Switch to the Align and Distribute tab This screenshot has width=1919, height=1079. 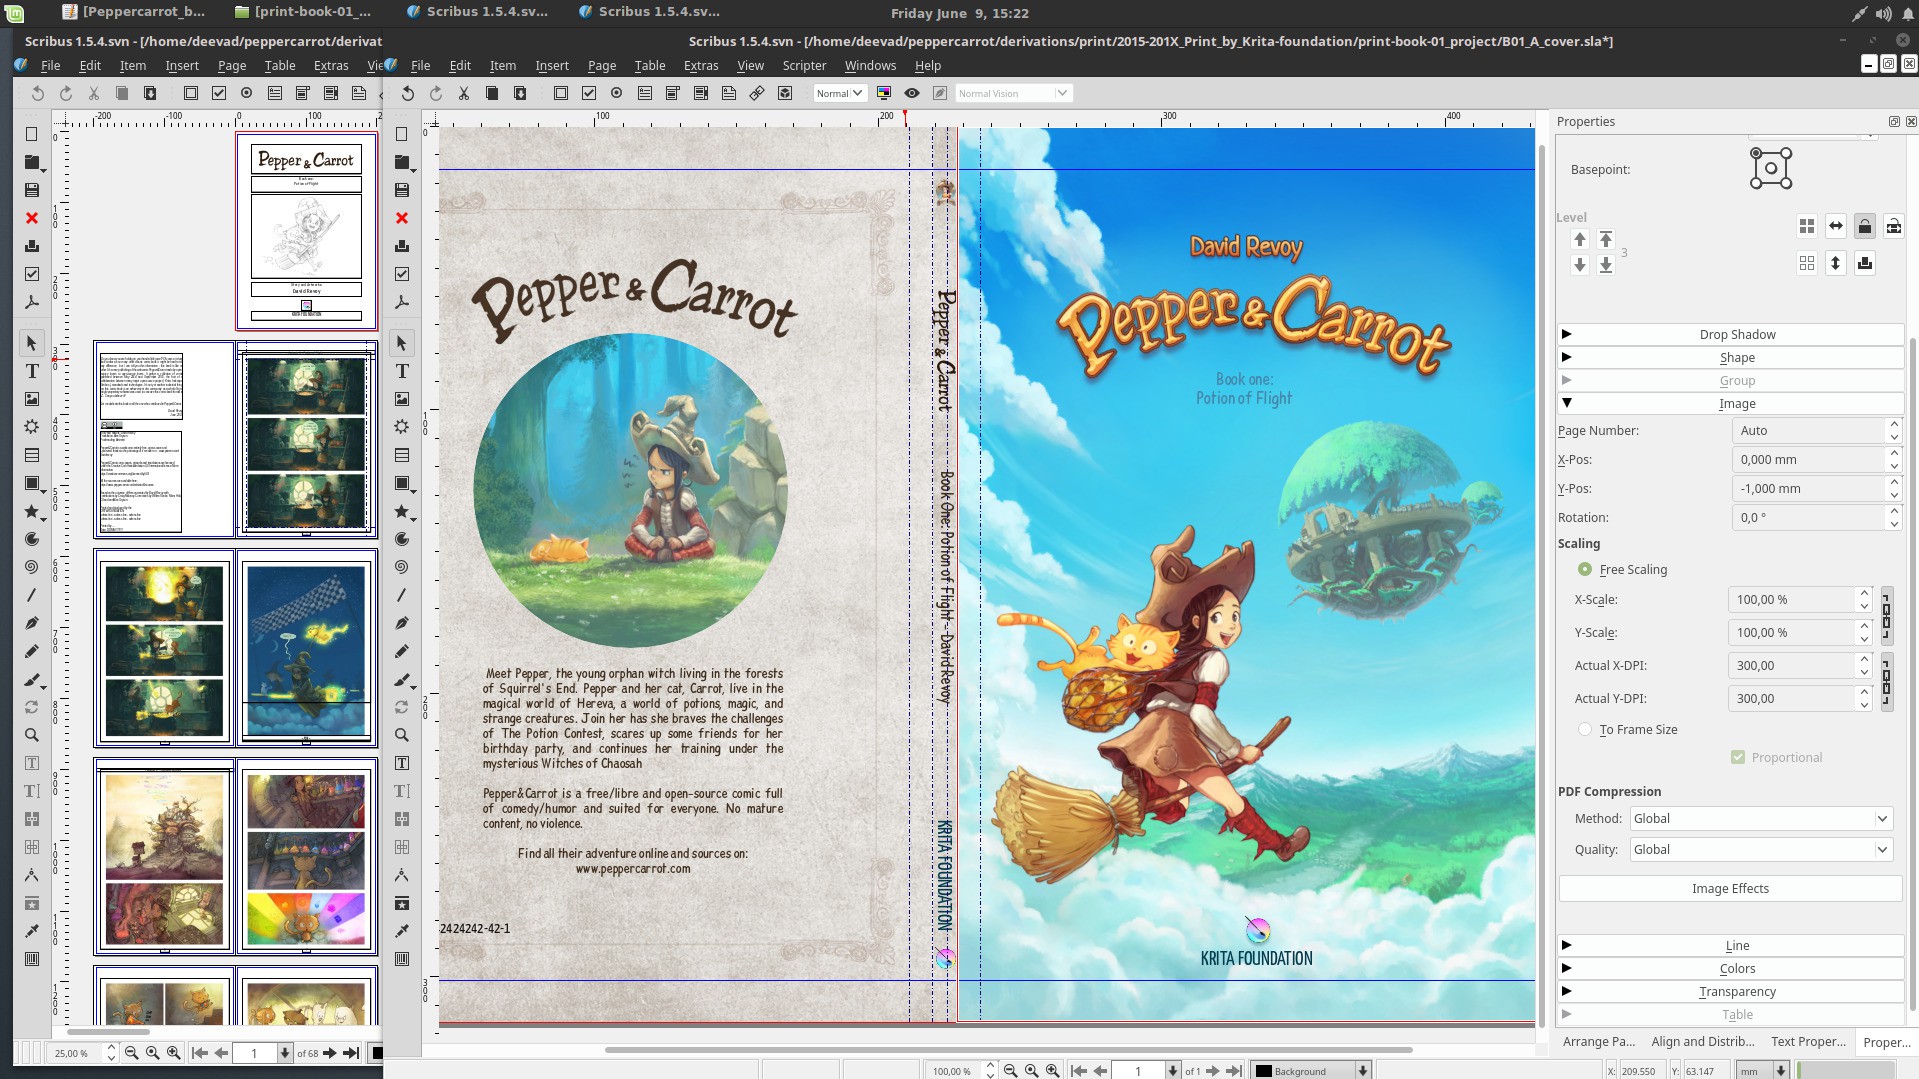(x=1702, y=1041)
